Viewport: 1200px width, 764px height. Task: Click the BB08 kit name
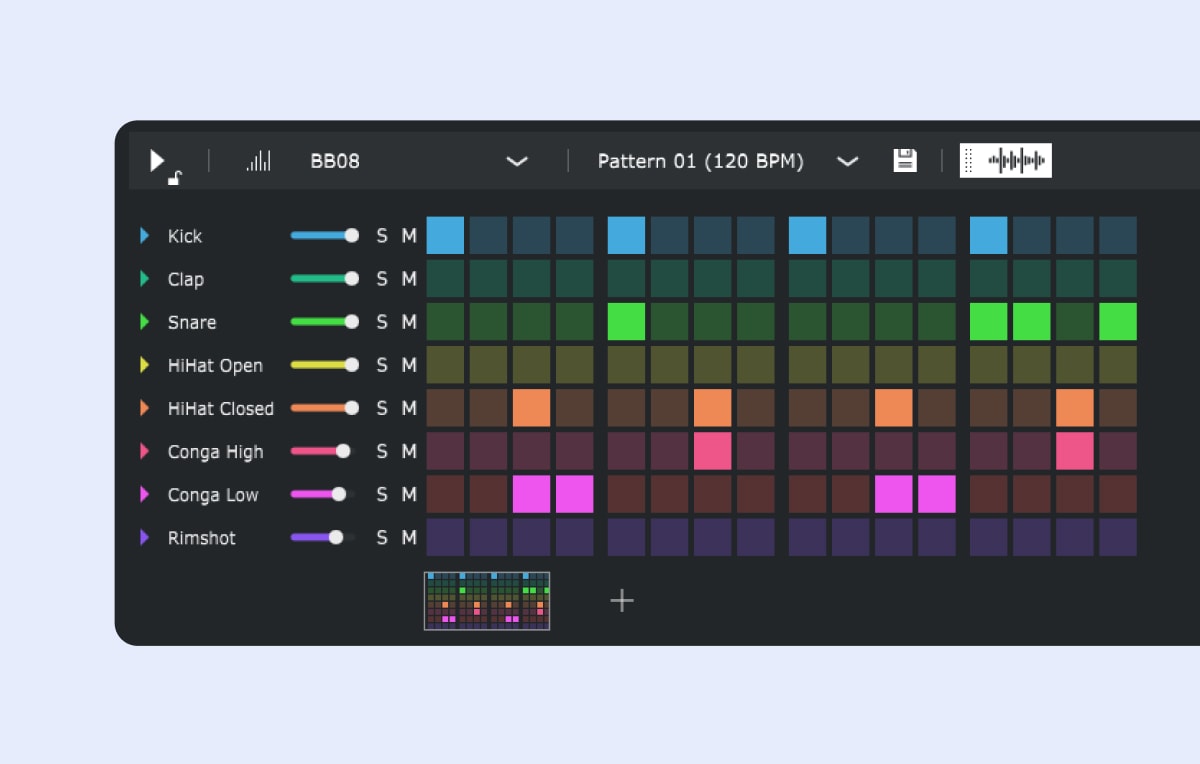[335, 161]
